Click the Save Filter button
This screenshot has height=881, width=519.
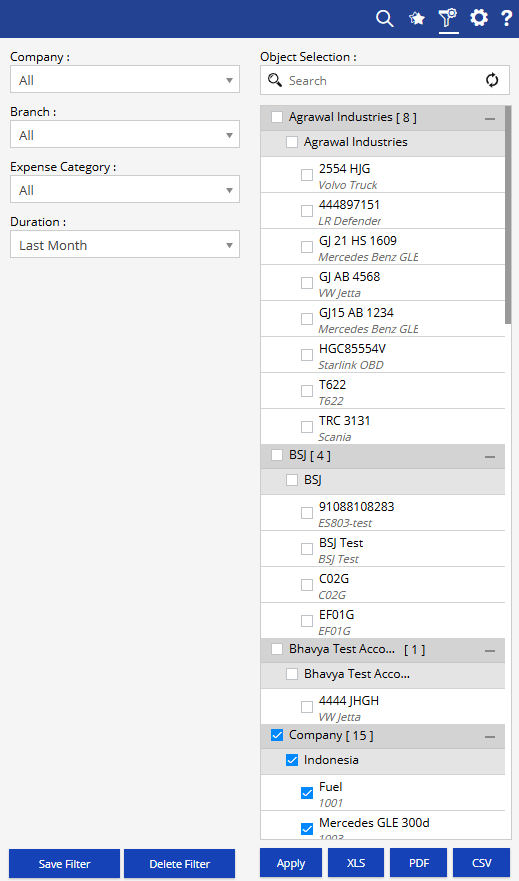[x=65, y=864]
